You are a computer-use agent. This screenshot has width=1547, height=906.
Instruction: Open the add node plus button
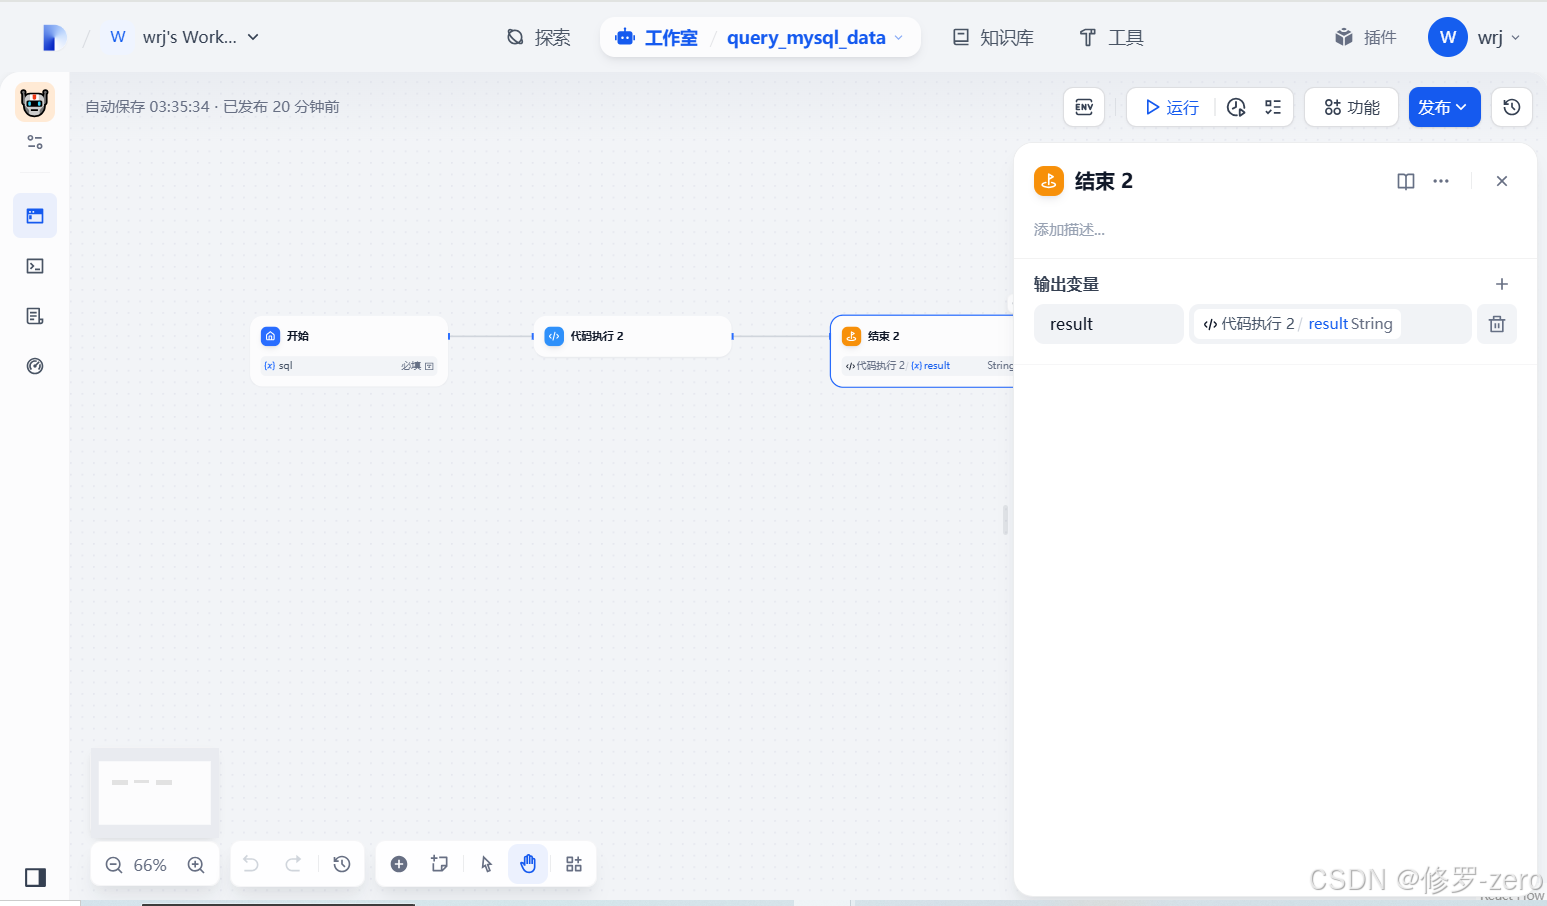click(x=398, y=863)
